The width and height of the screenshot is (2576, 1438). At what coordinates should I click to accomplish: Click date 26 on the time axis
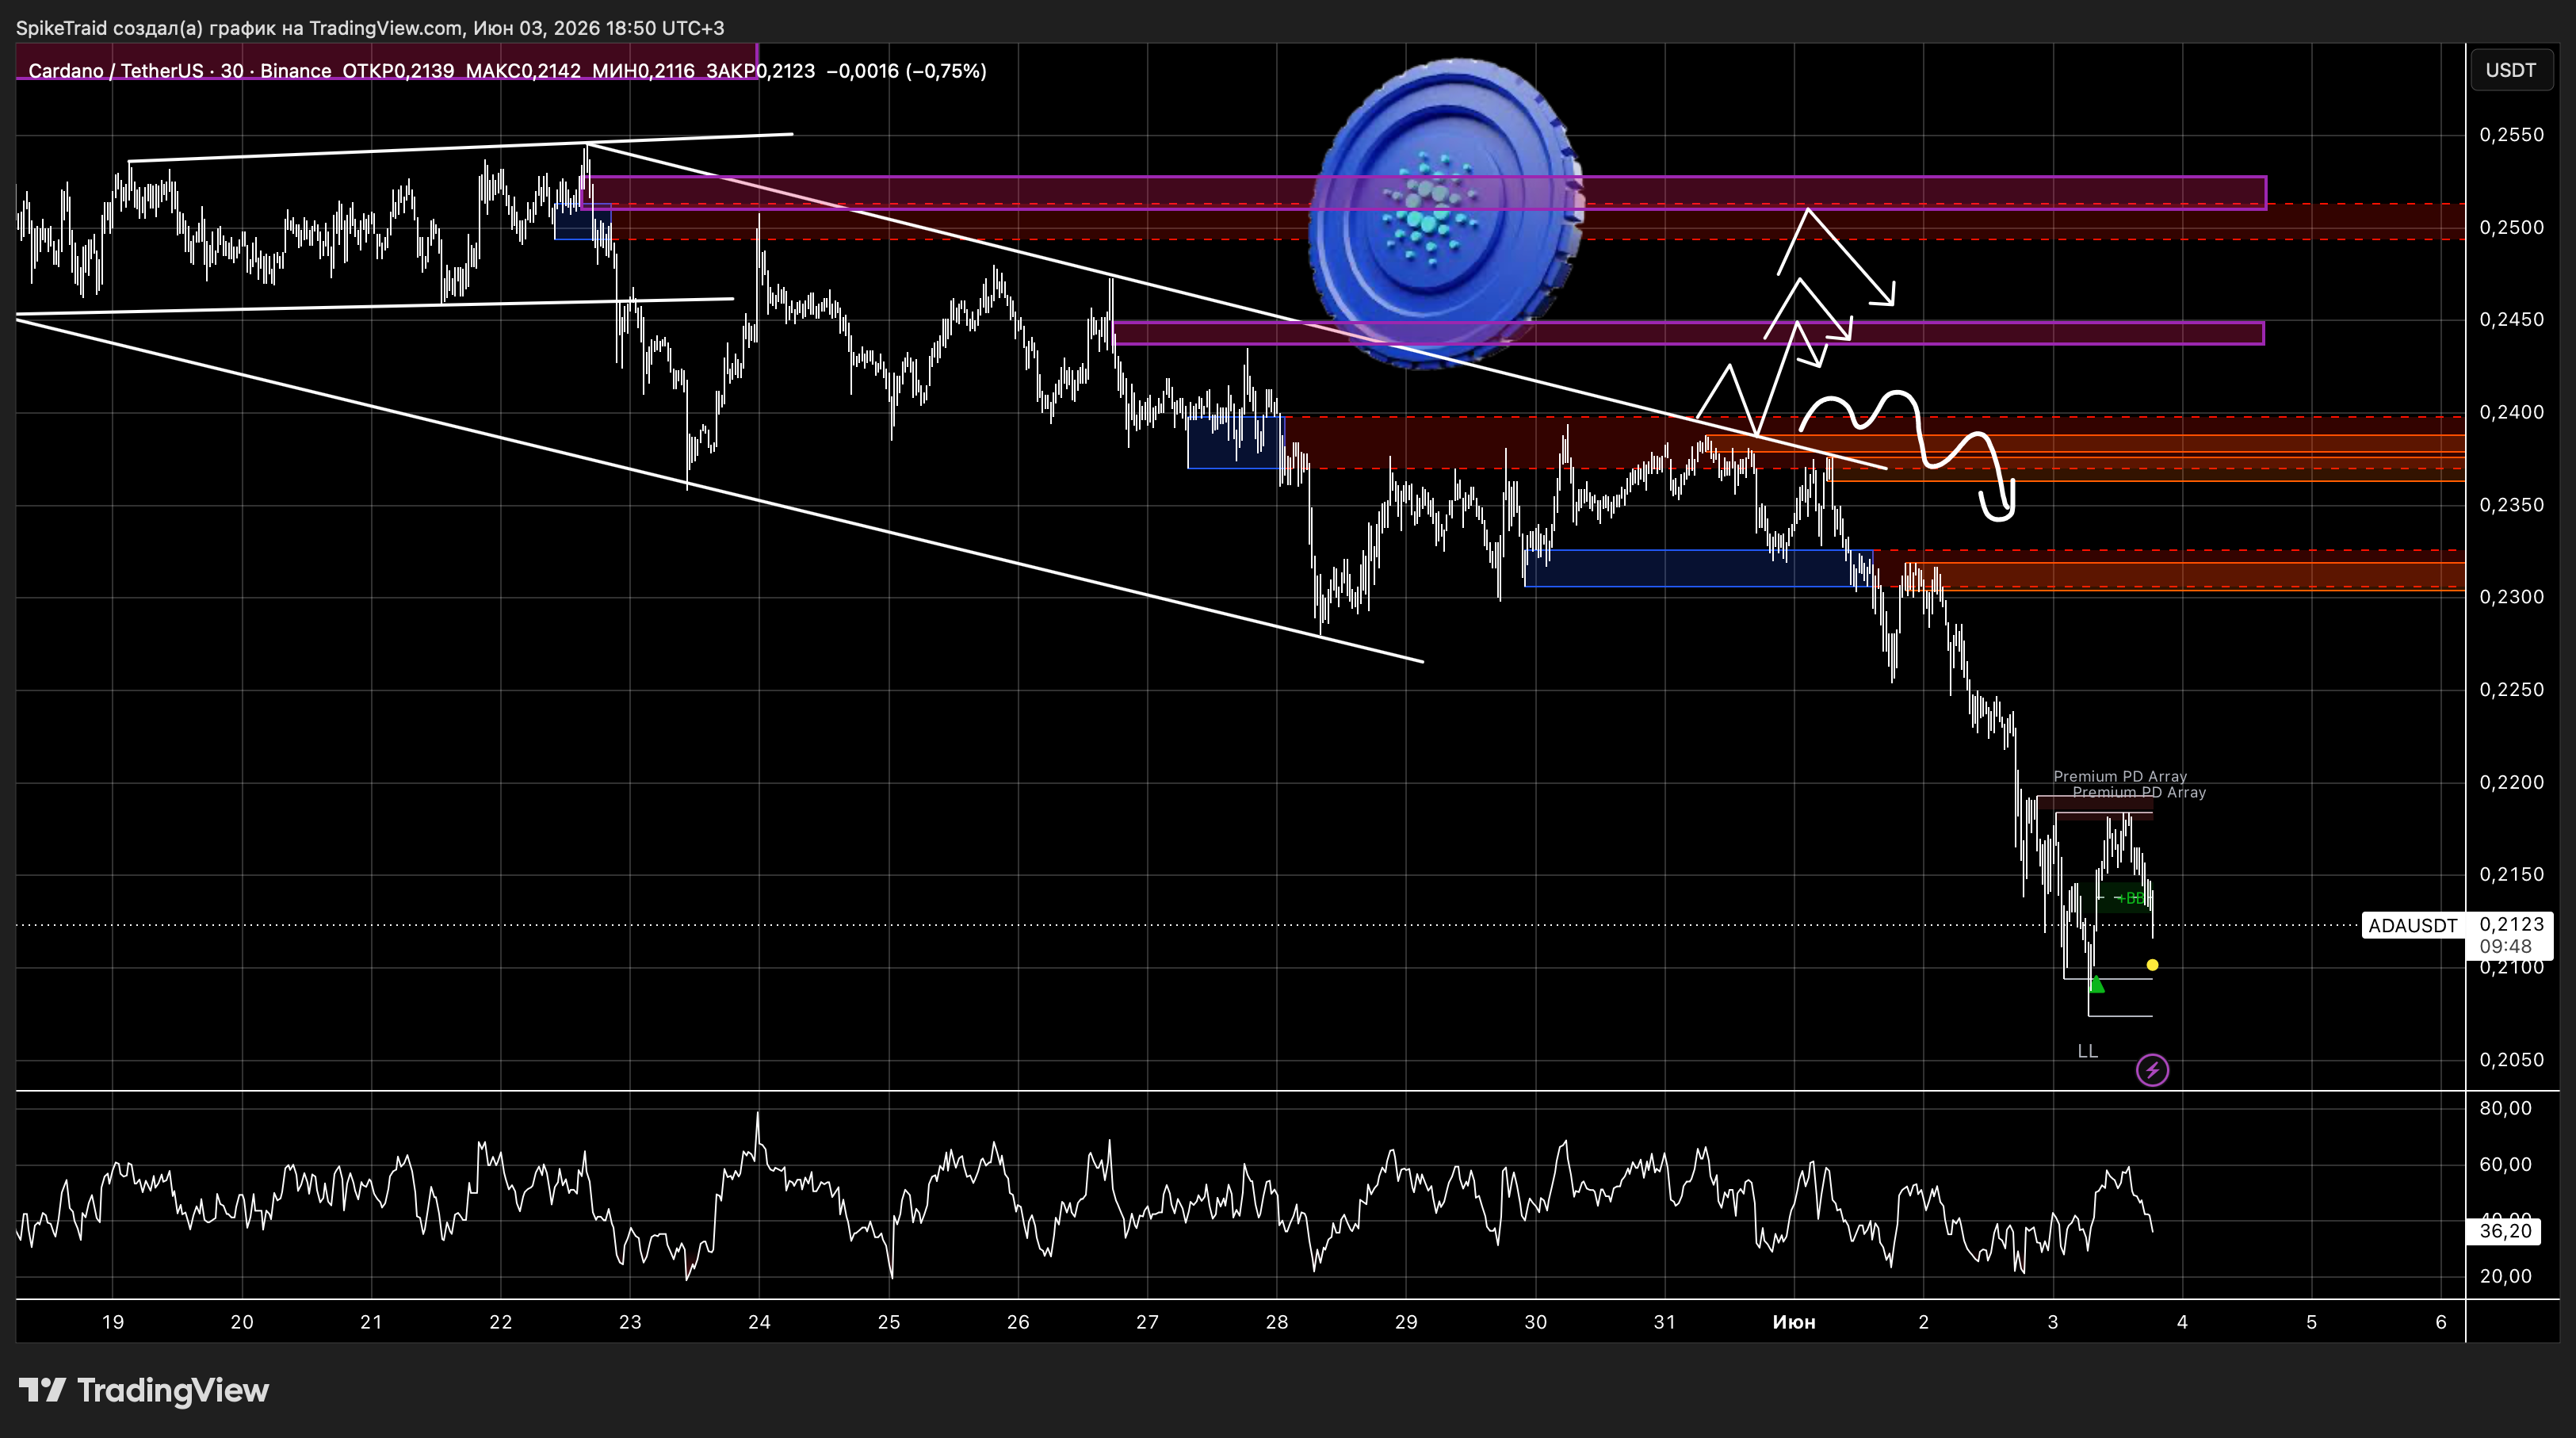click(1018, 1322)
